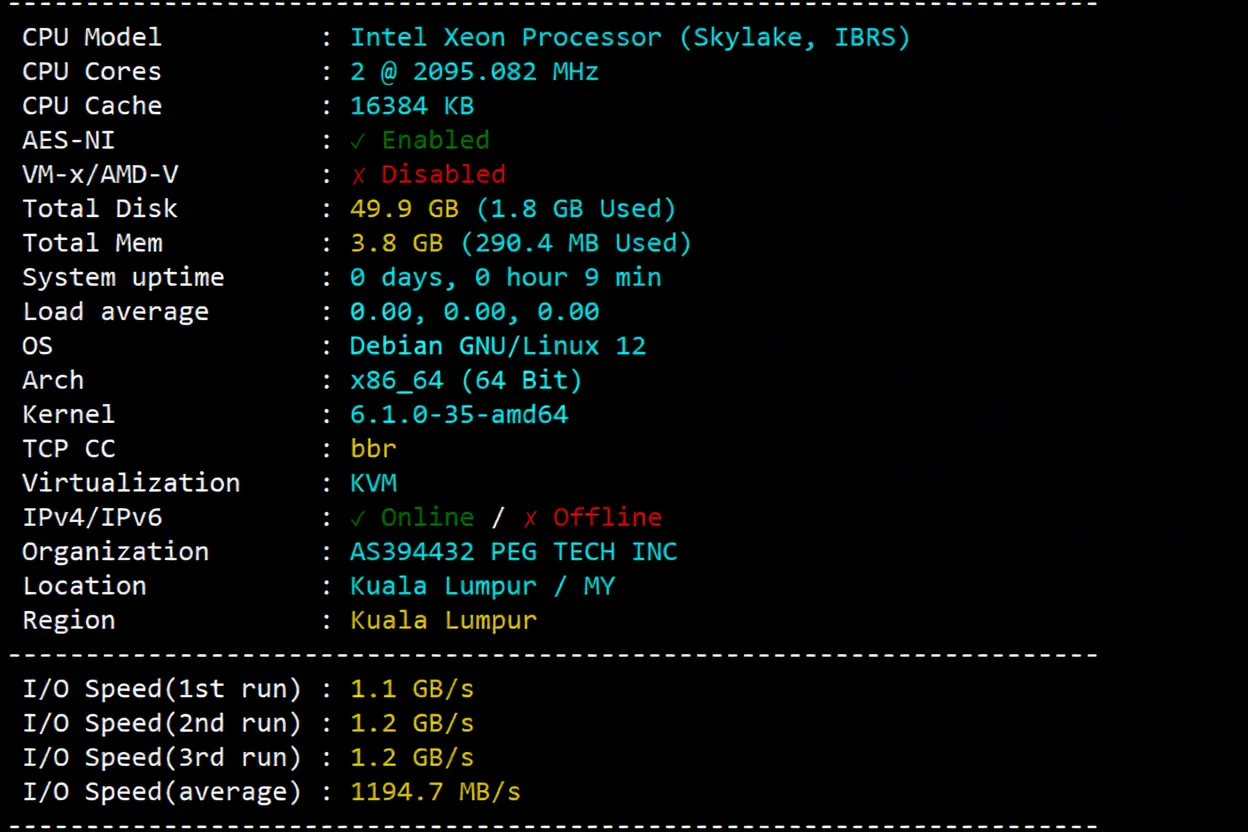This screenshot has width=1248, height=832.
Task: Click the System uptime label
Action: (x=123, y=278)
